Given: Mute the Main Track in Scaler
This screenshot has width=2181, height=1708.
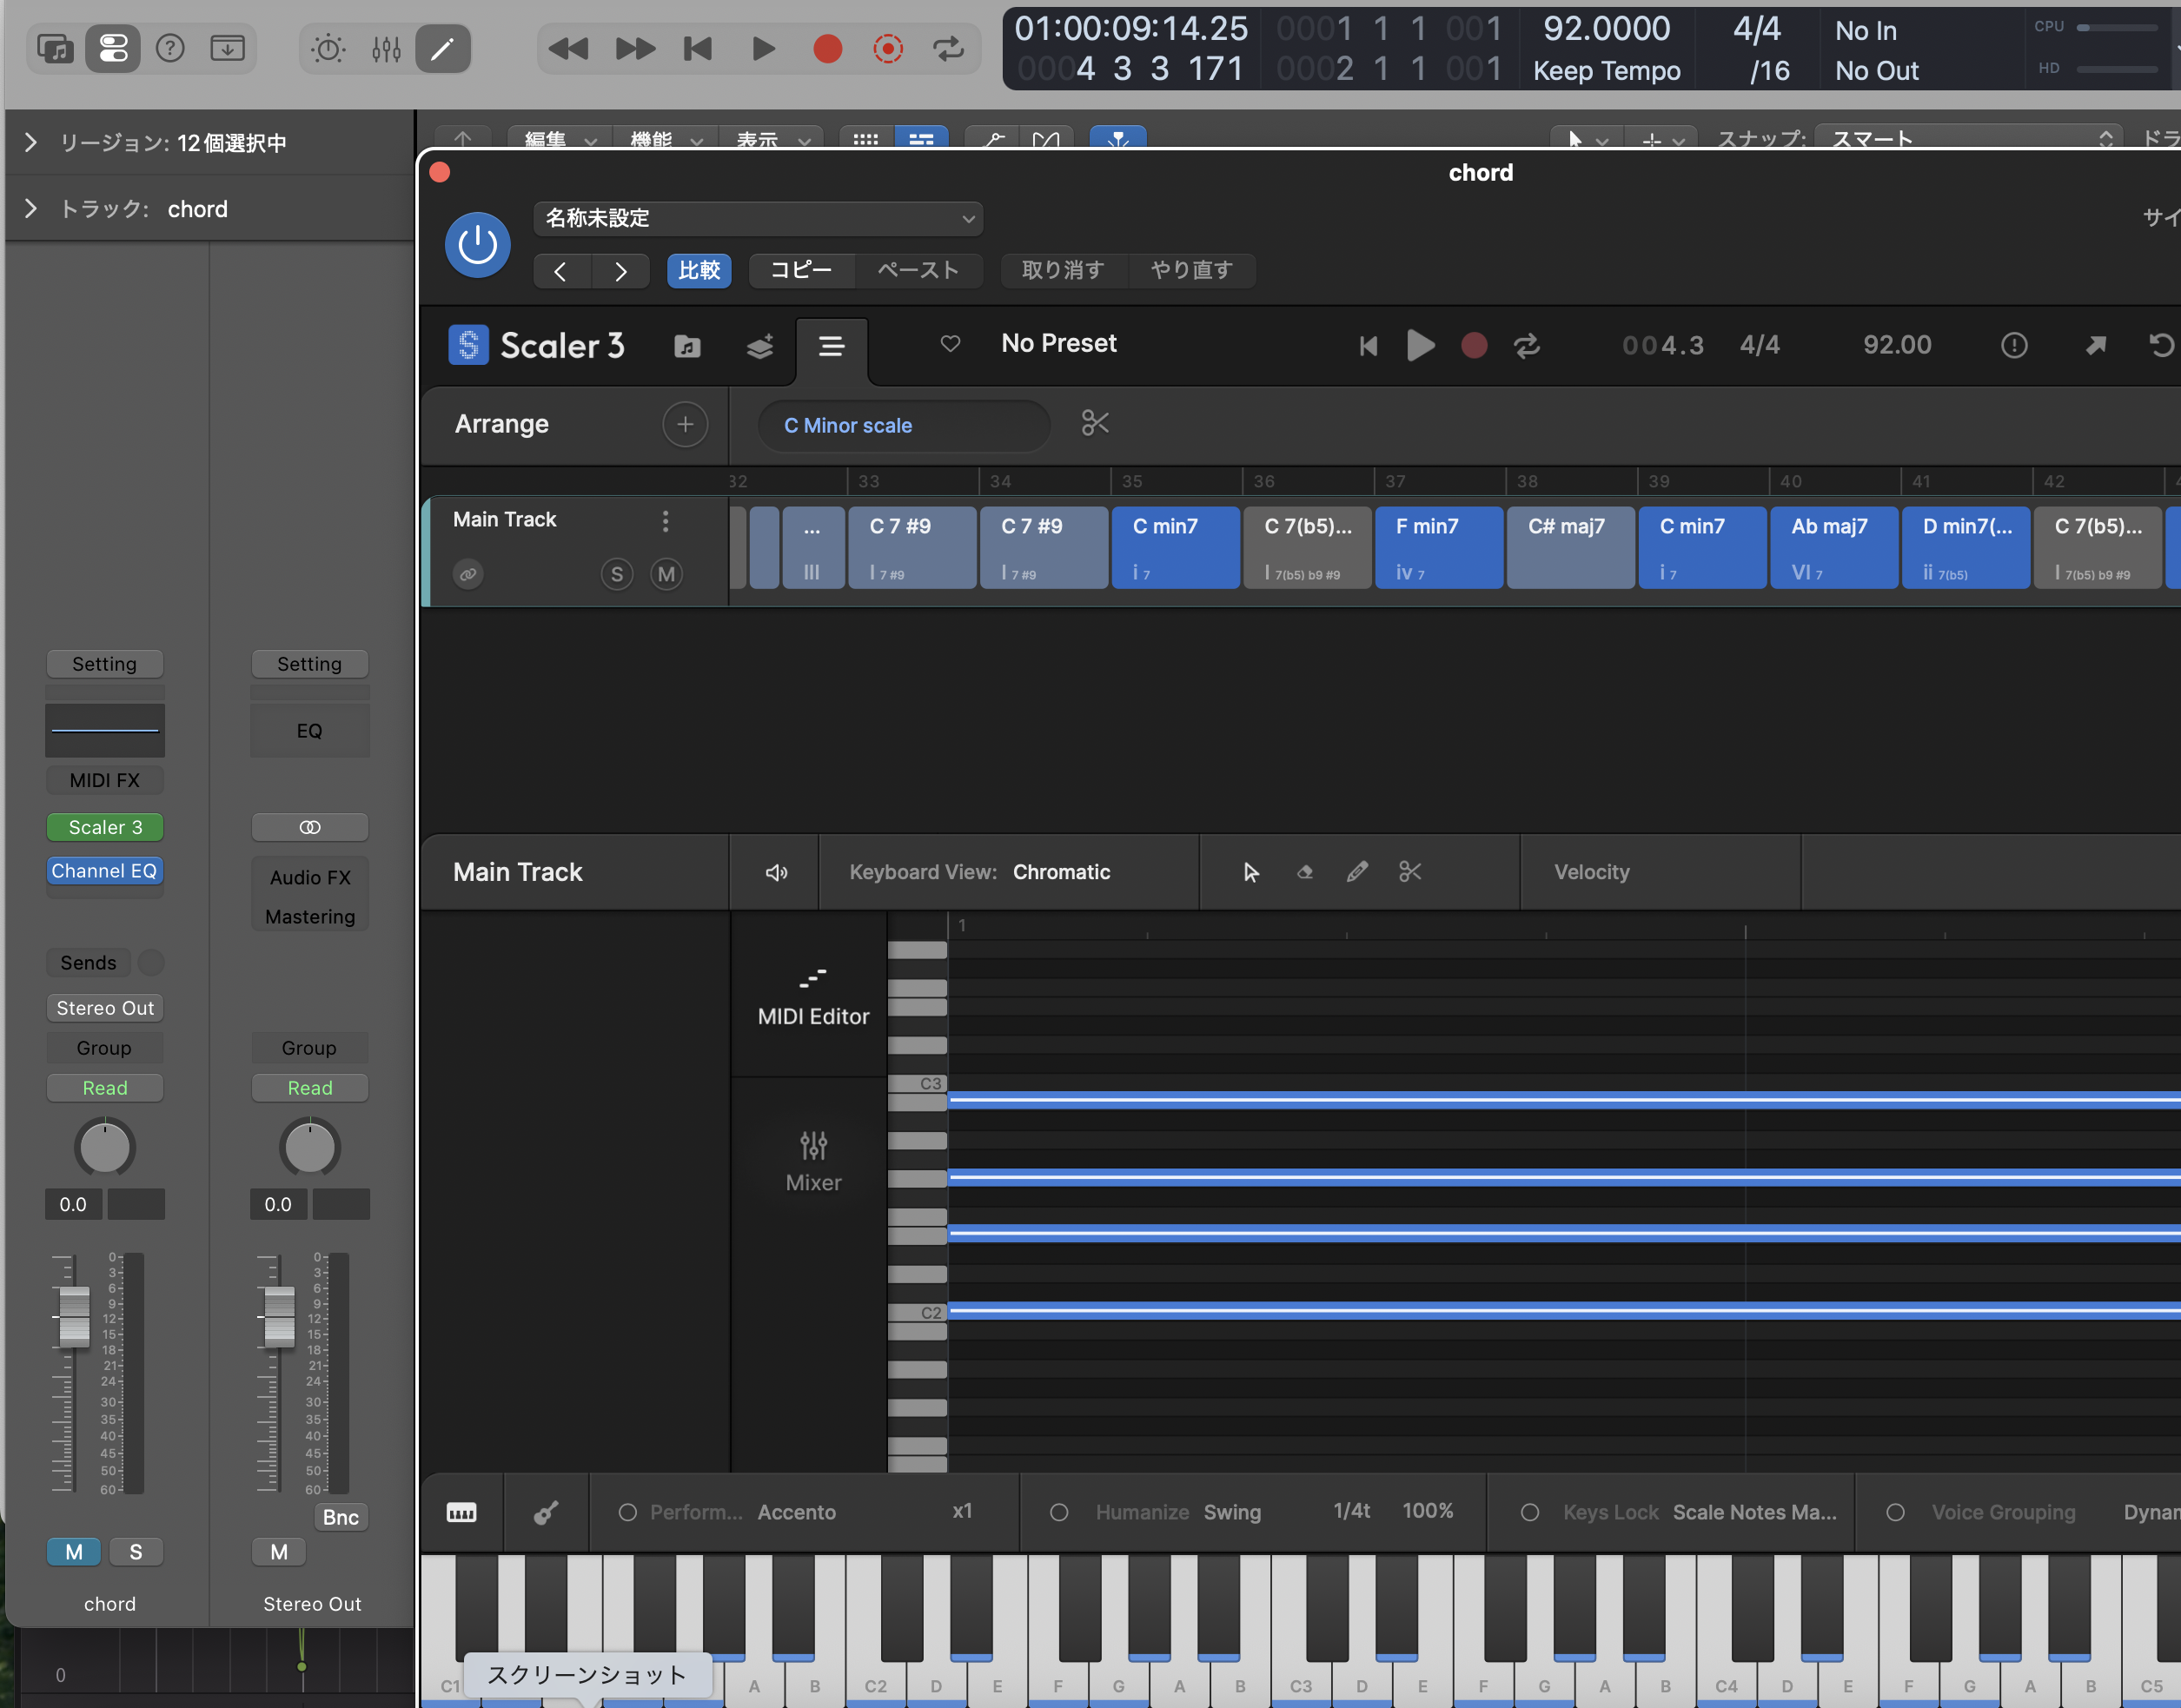Looking at the screenshot, I should [666, 574].
